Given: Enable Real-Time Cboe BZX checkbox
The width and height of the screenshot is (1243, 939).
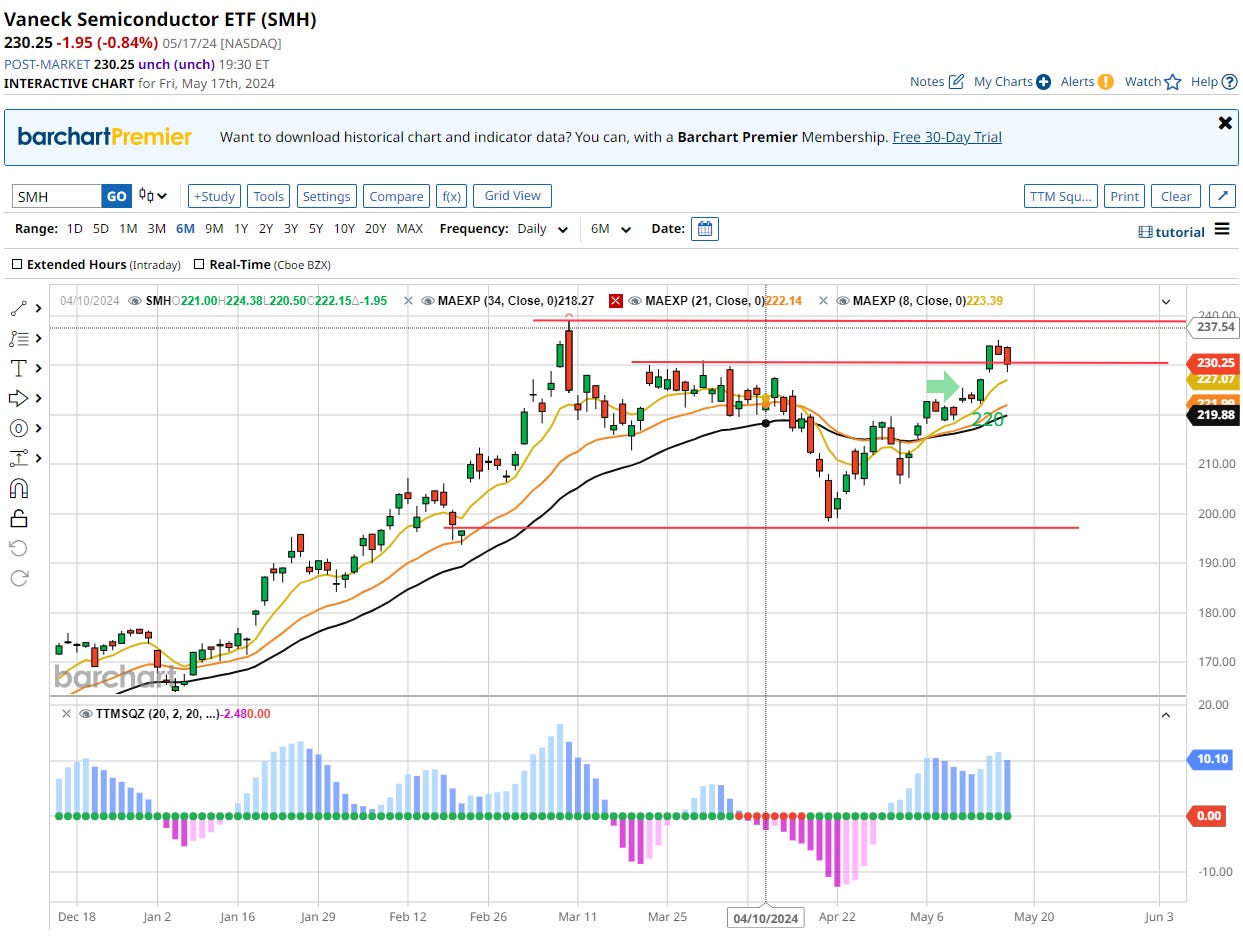Looking at the screenshot, I should (200, 265).
